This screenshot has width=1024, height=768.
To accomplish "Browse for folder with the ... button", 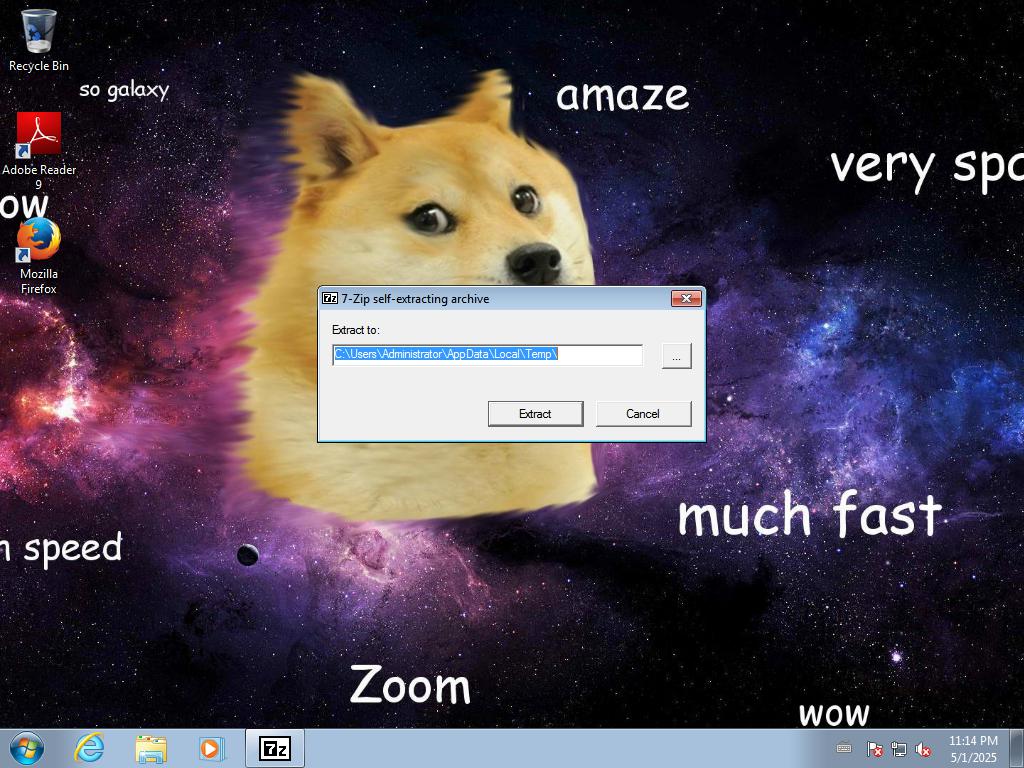I will point(677,357).
